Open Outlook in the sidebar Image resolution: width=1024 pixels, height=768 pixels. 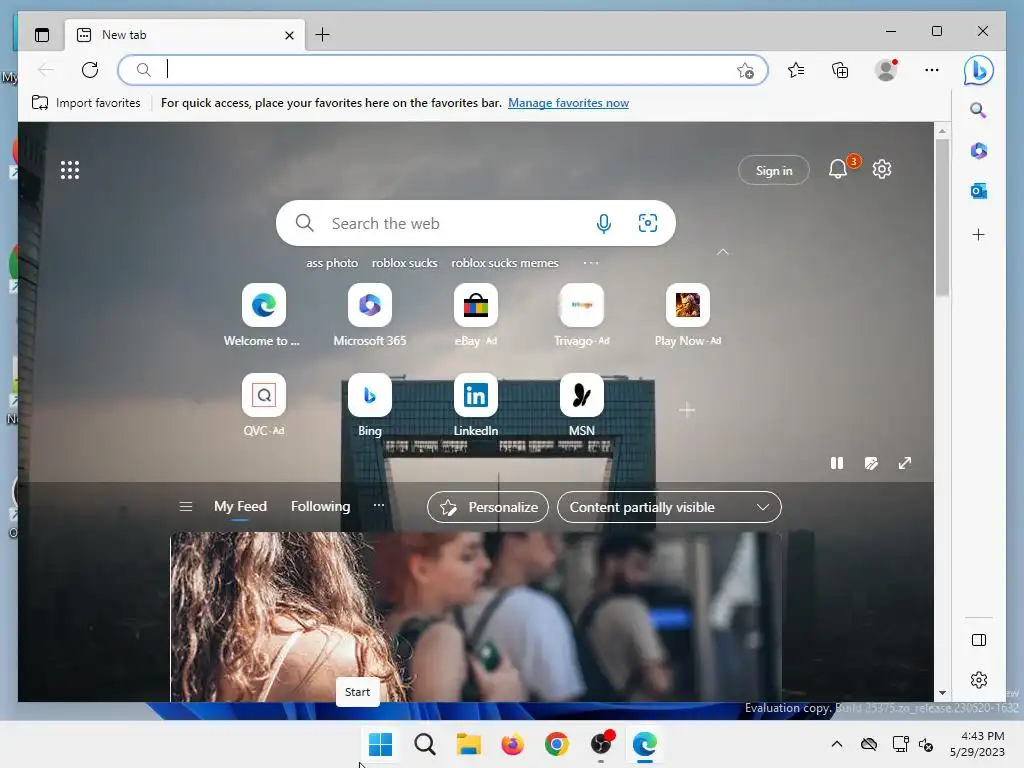[x=978, y=191]
